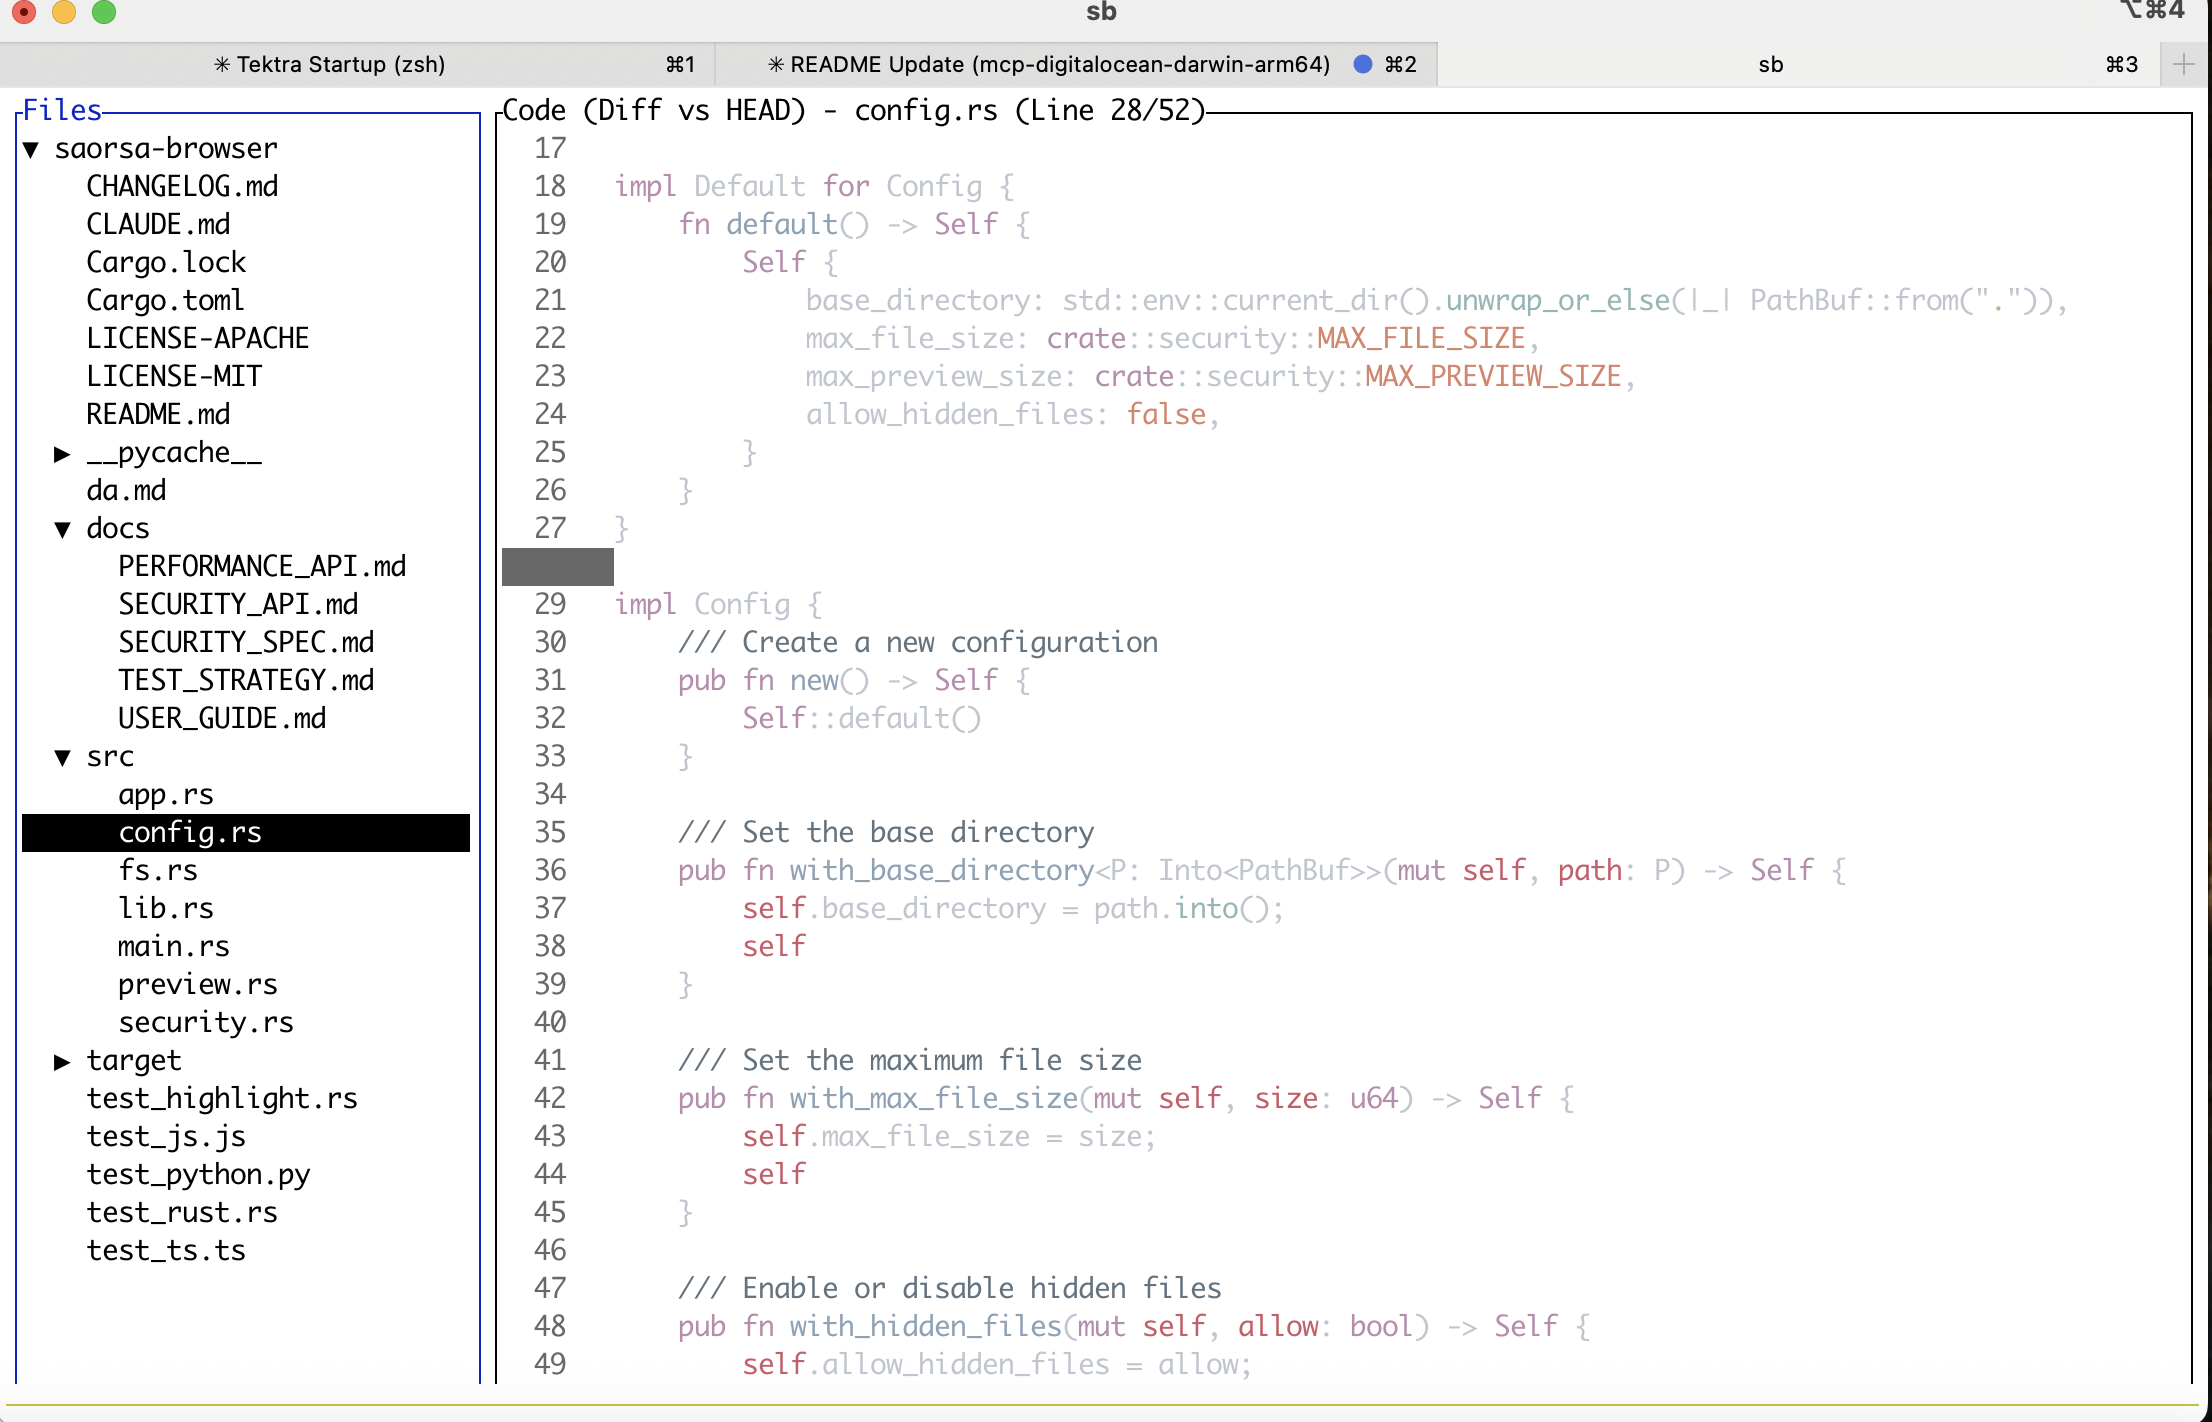Open README.md
The width and height of the screenshot is (2212, 1422).
tap(159, 414)
